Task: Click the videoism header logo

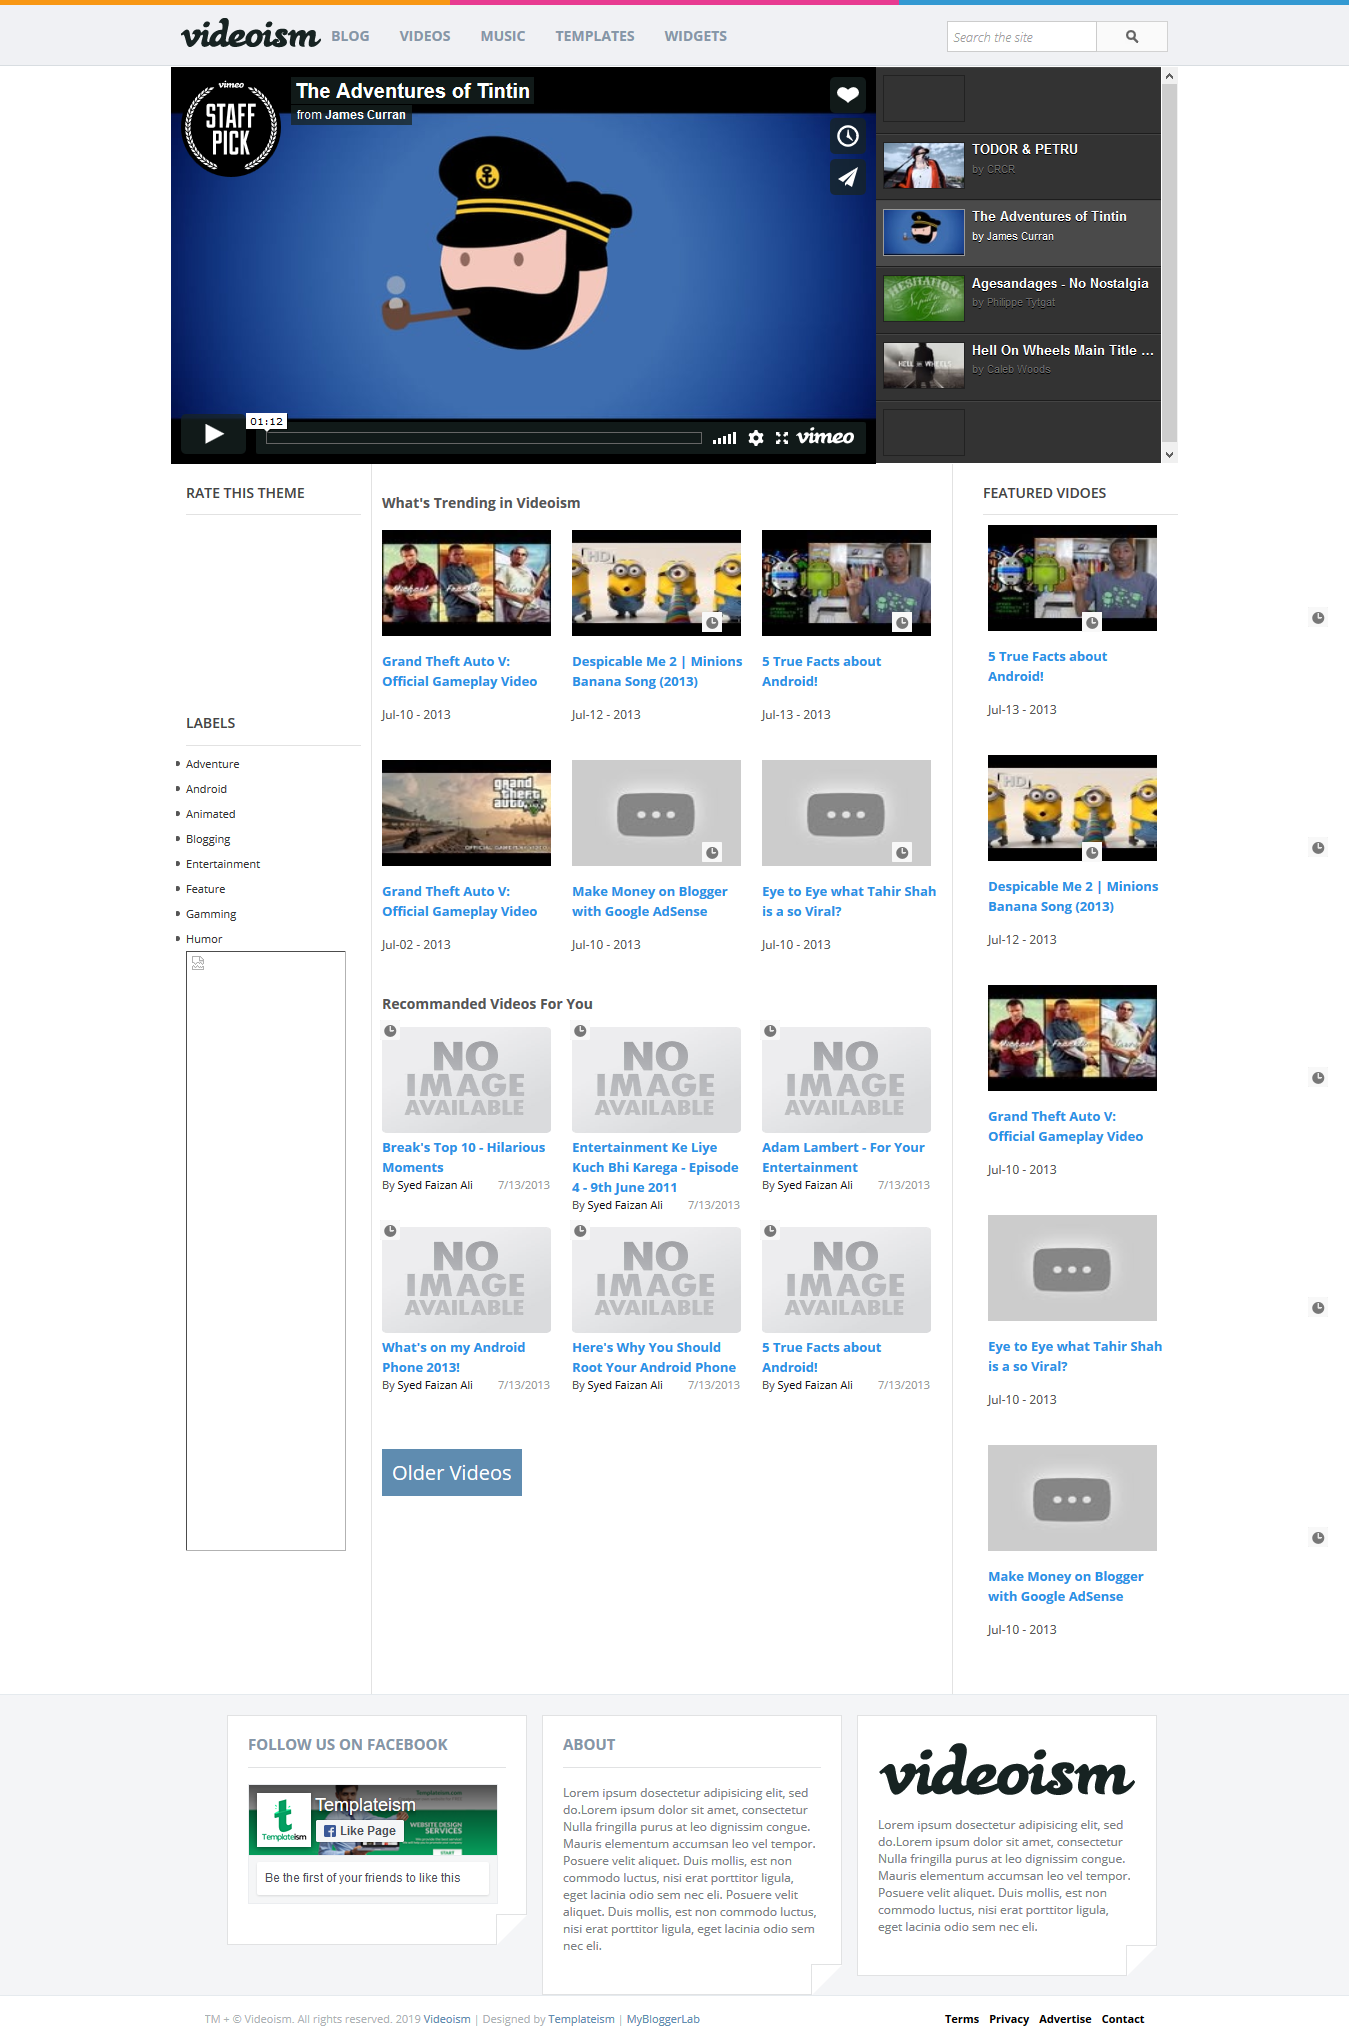Action: click(250, 35)
